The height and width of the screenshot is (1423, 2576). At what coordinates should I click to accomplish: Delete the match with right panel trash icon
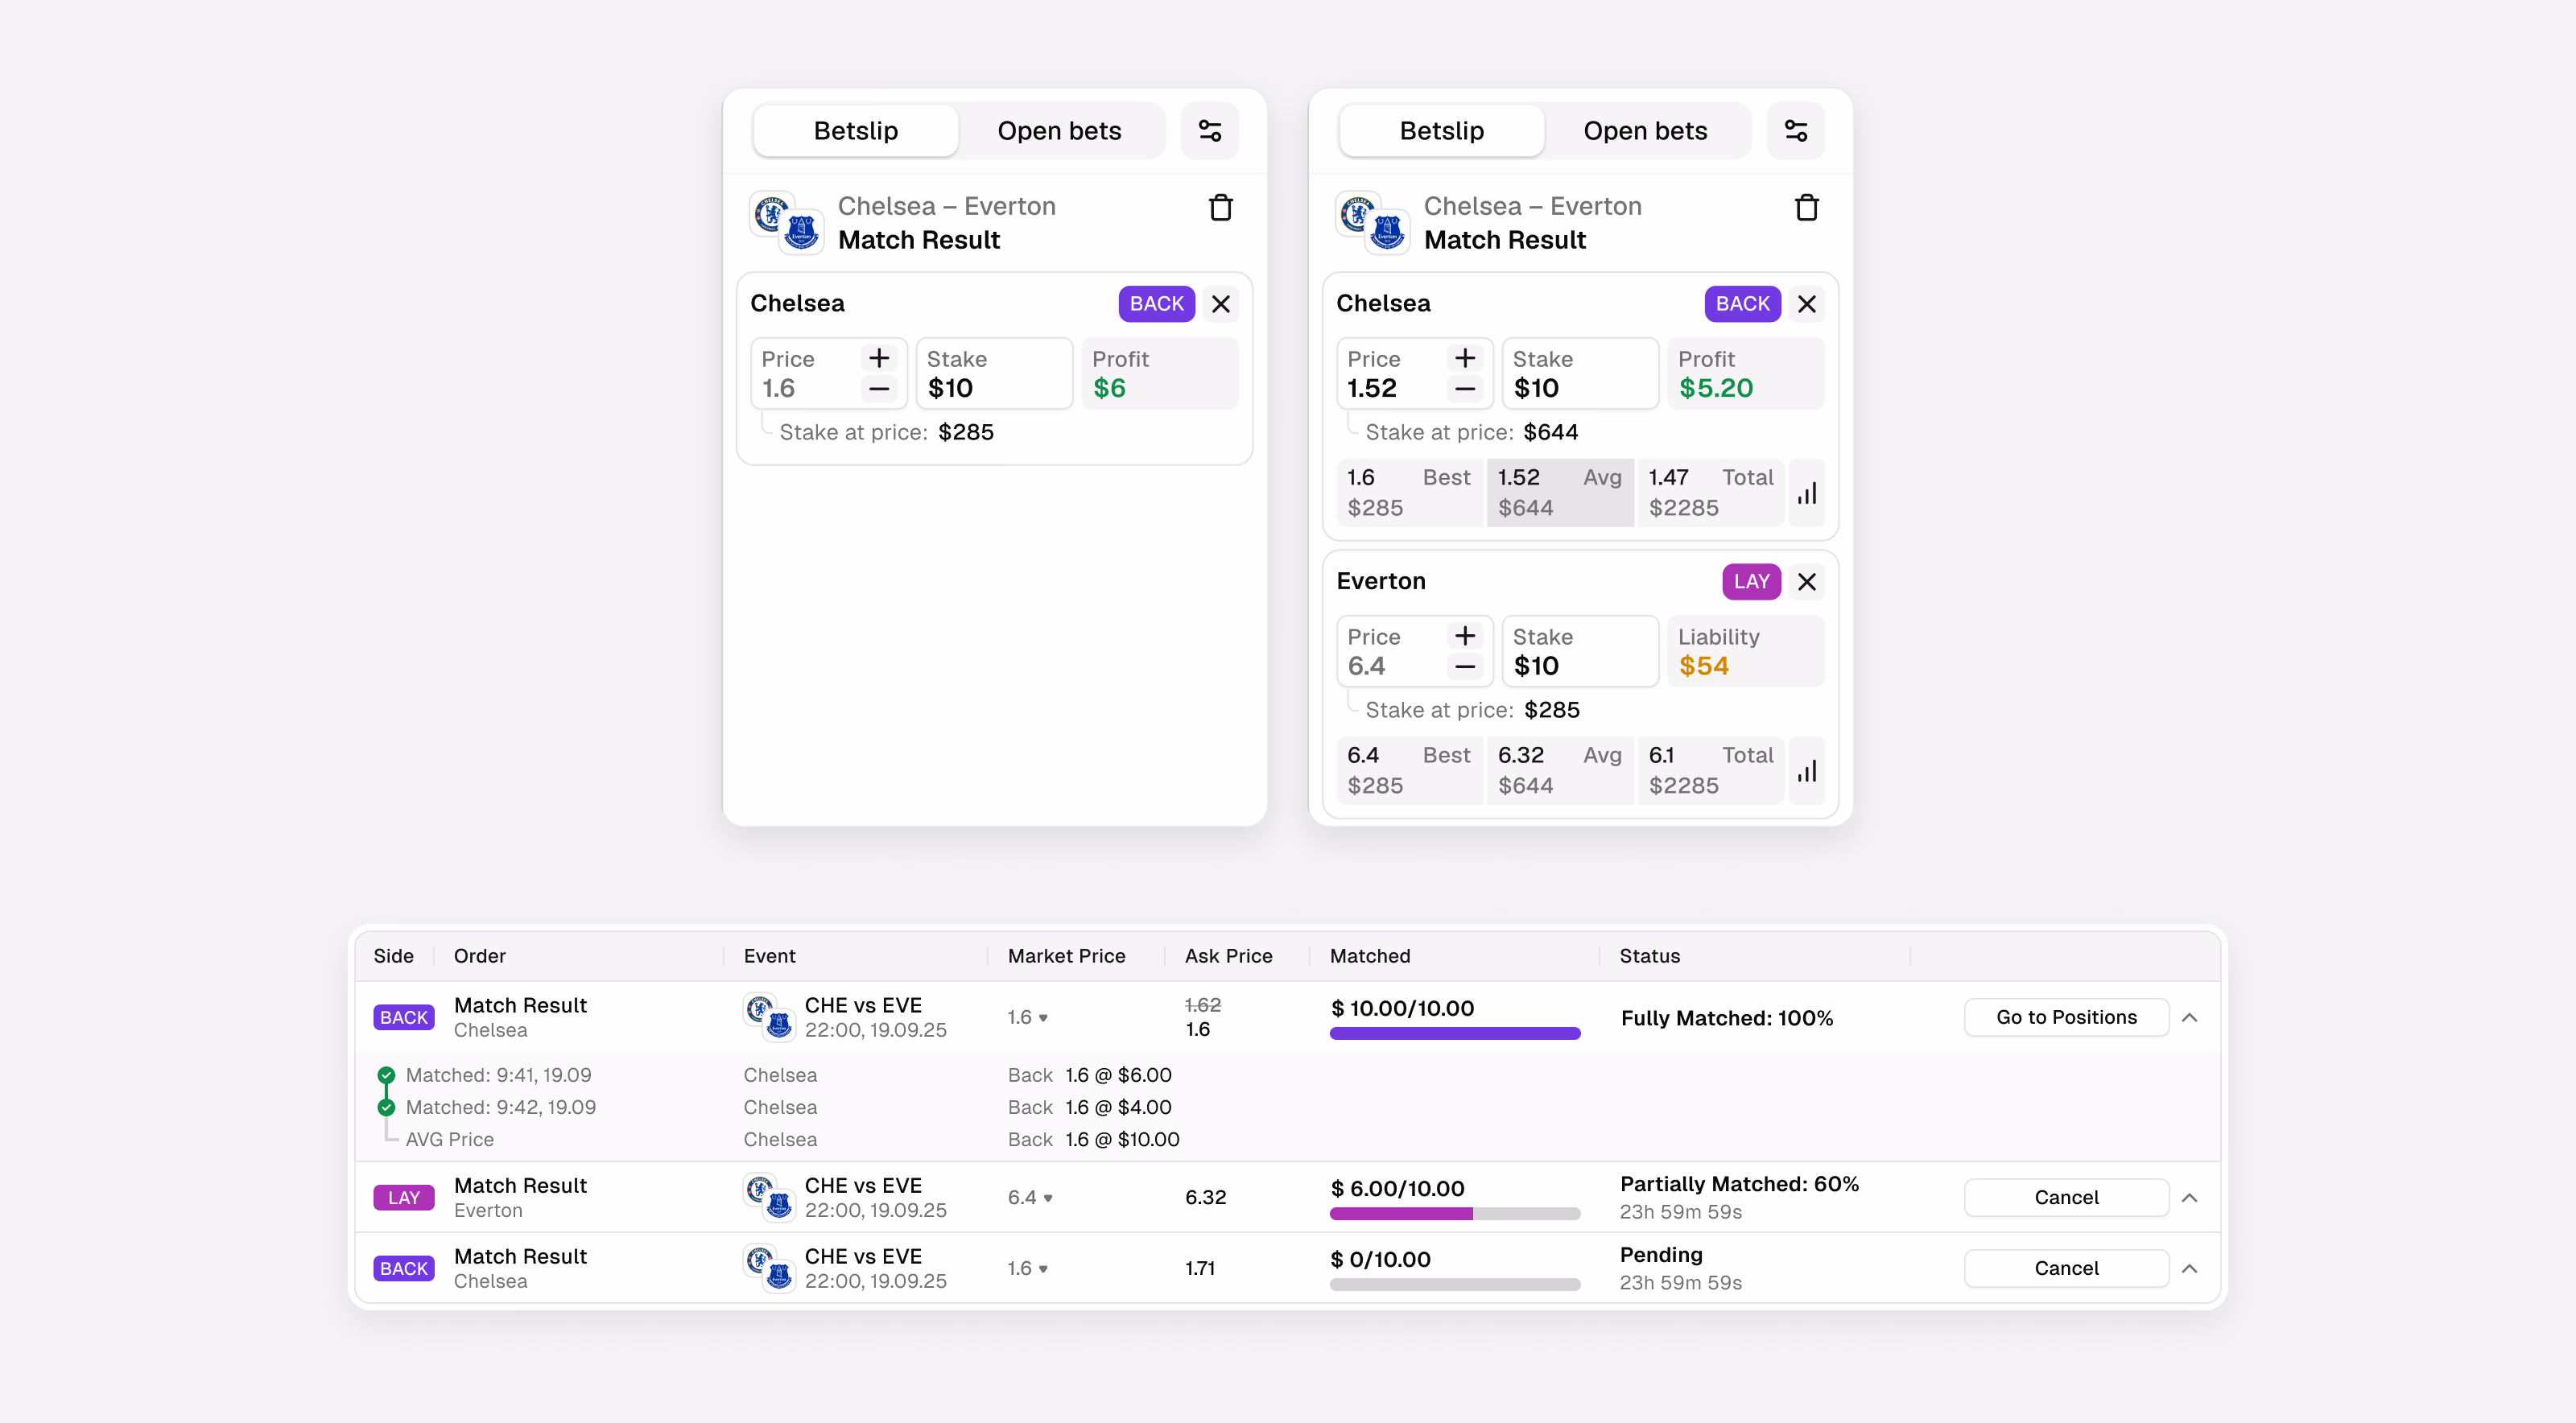click(1806, 208)
